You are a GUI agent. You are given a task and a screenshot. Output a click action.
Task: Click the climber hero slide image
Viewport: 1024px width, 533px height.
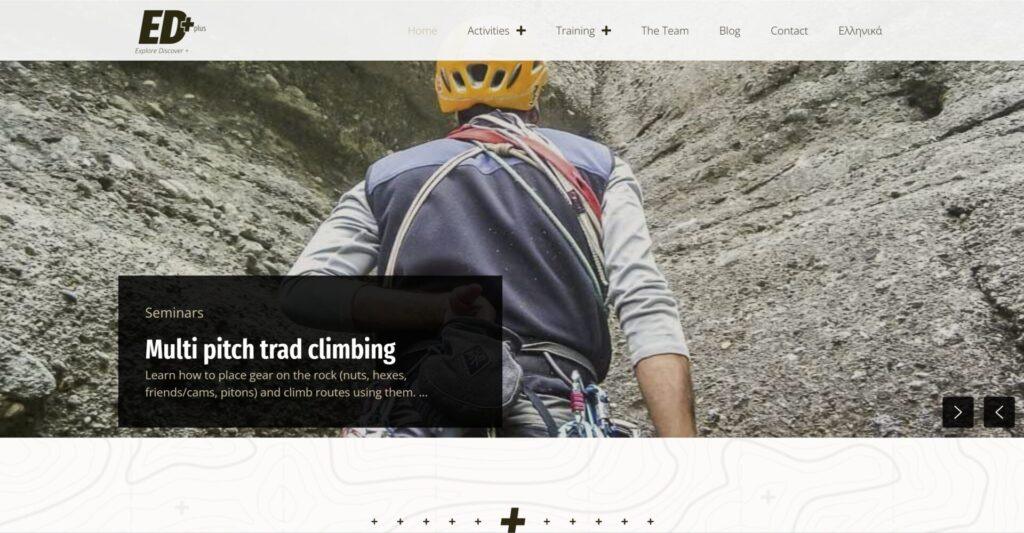512,249
